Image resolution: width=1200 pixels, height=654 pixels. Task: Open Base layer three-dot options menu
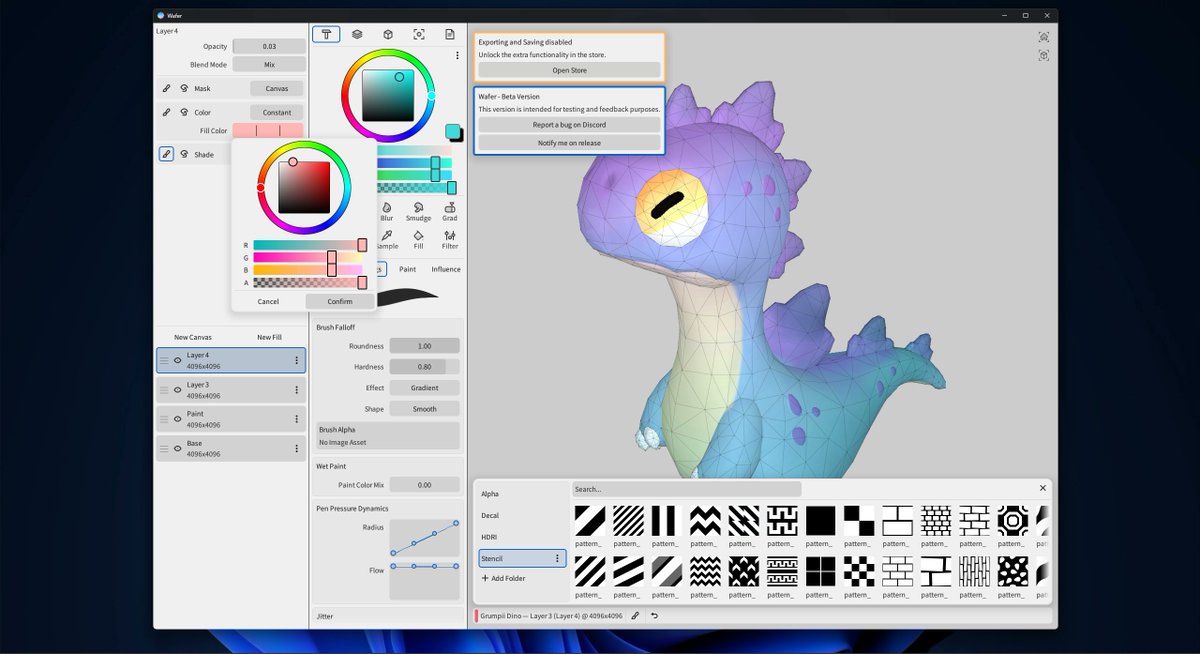coord(296,448)
